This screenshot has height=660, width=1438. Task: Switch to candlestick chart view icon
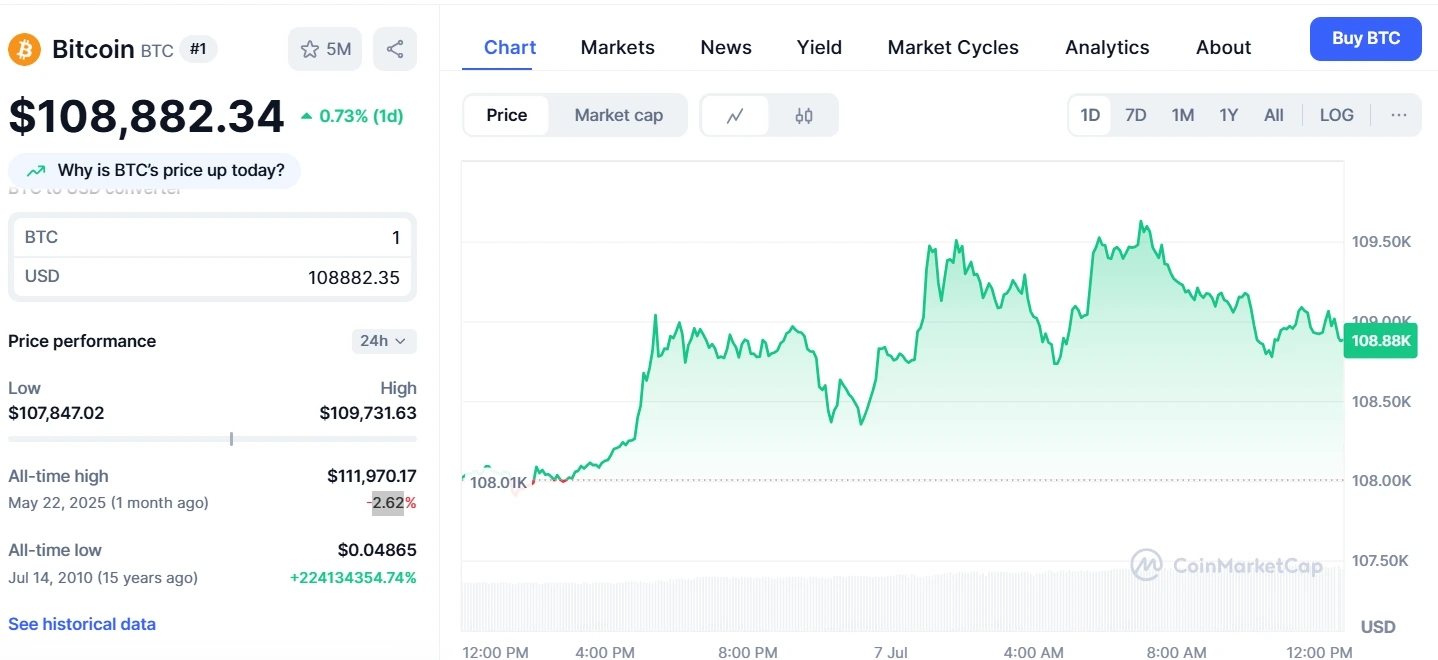(x=804, y=115)
